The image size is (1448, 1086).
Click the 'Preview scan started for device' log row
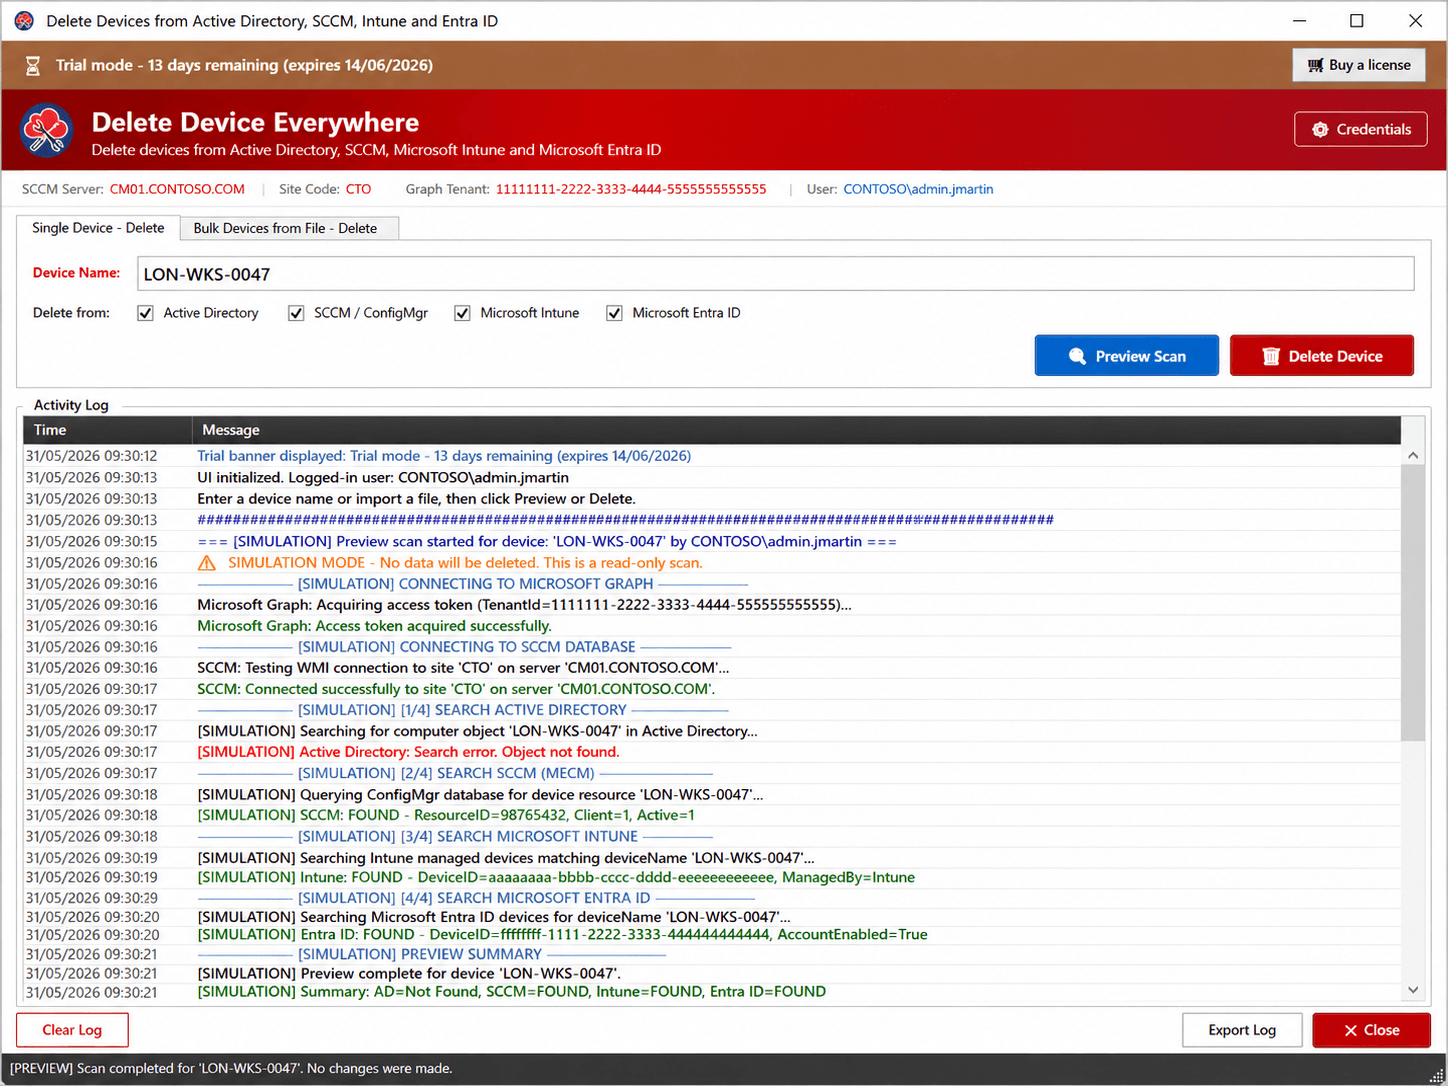point(712,541)
